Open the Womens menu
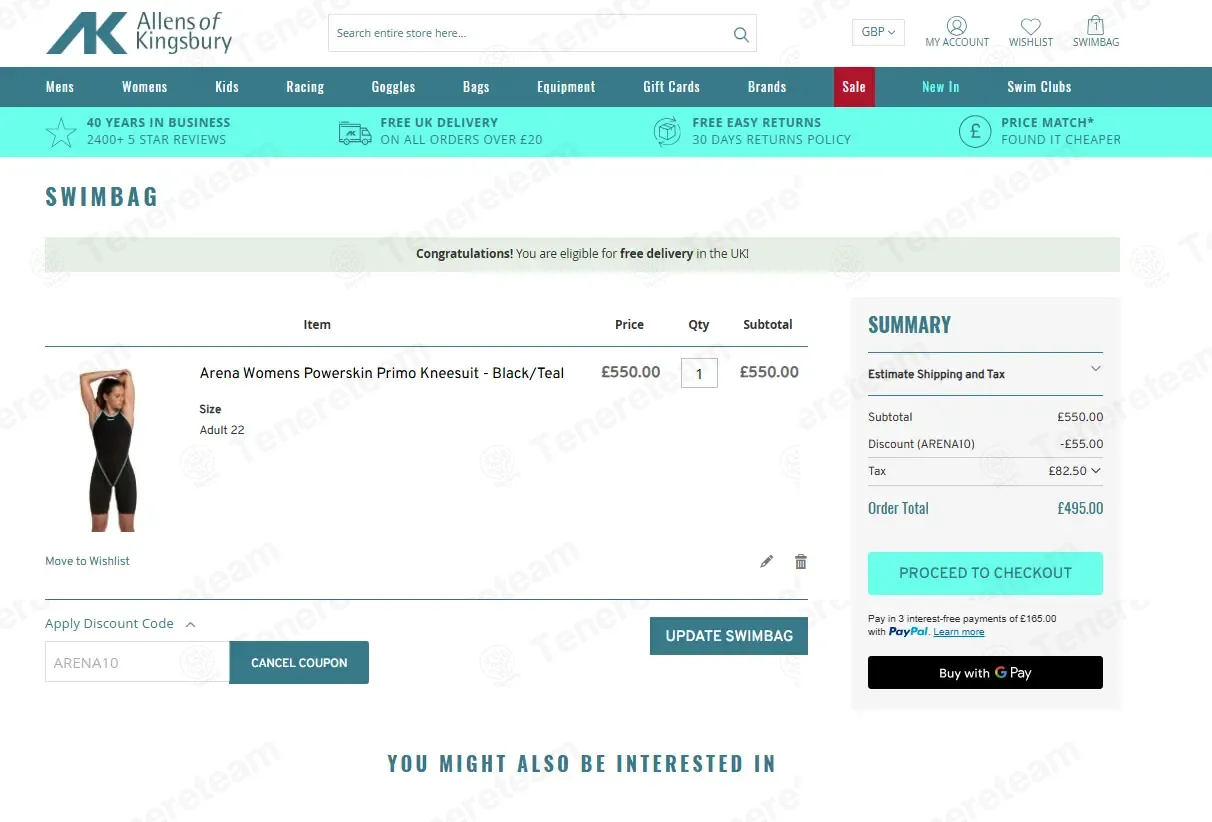Screen dimensions: 1212x822 tap(145, 87)
